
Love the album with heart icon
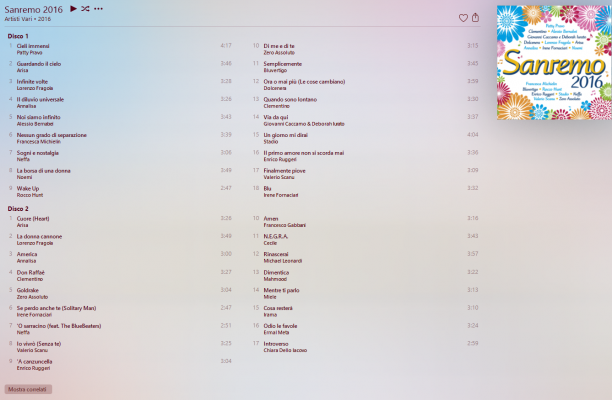463,18
